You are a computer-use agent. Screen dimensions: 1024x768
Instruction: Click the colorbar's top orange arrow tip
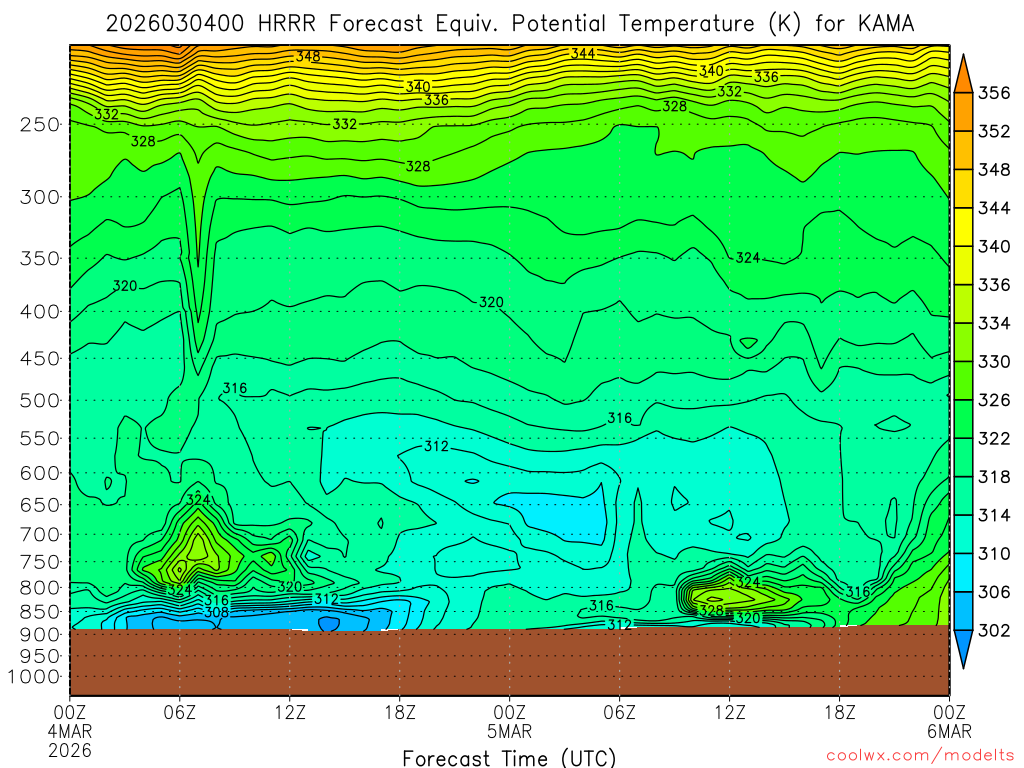click(x=963, y=73)
